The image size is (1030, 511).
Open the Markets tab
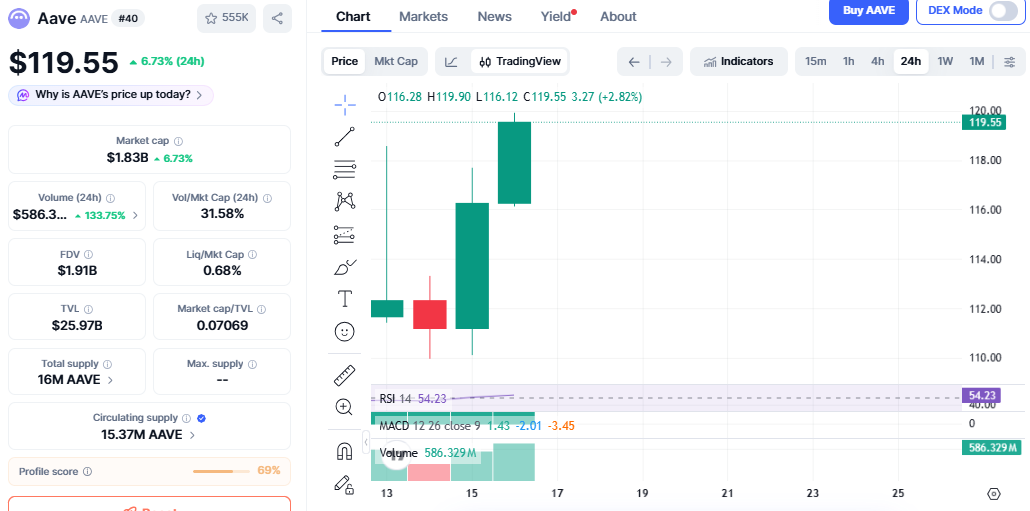(x=424, y=17)
